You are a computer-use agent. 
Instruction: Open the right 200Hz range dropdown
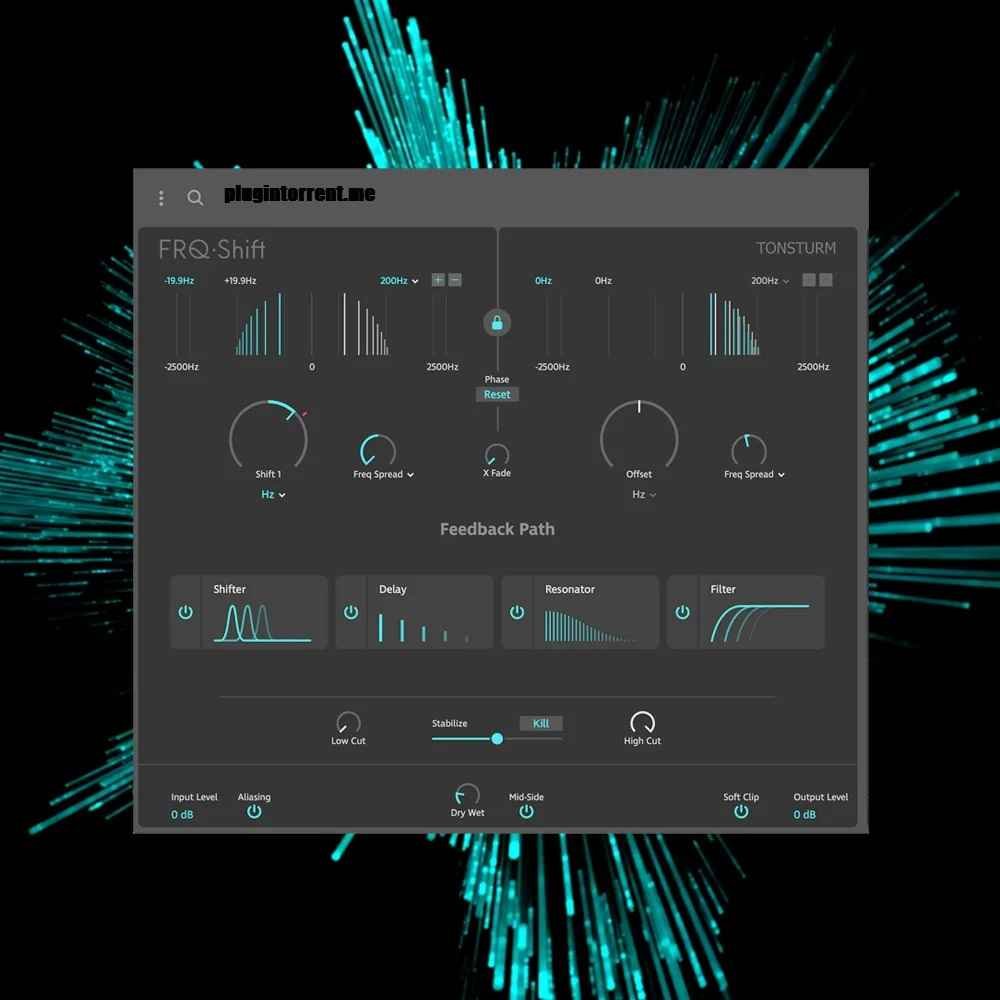coord(770,281)
